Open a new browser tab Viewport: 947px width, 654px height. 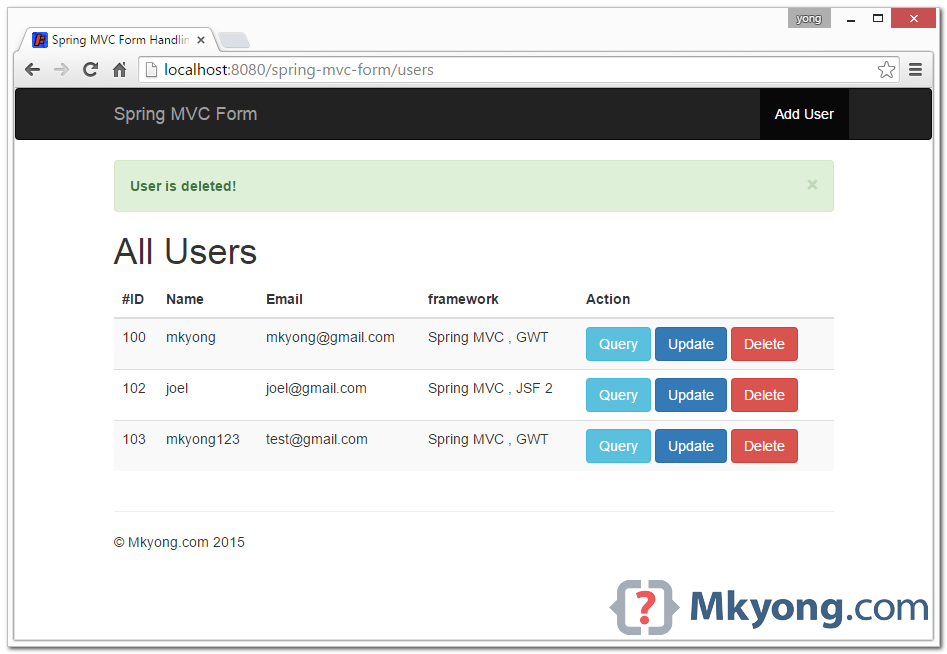coord(233,42)
